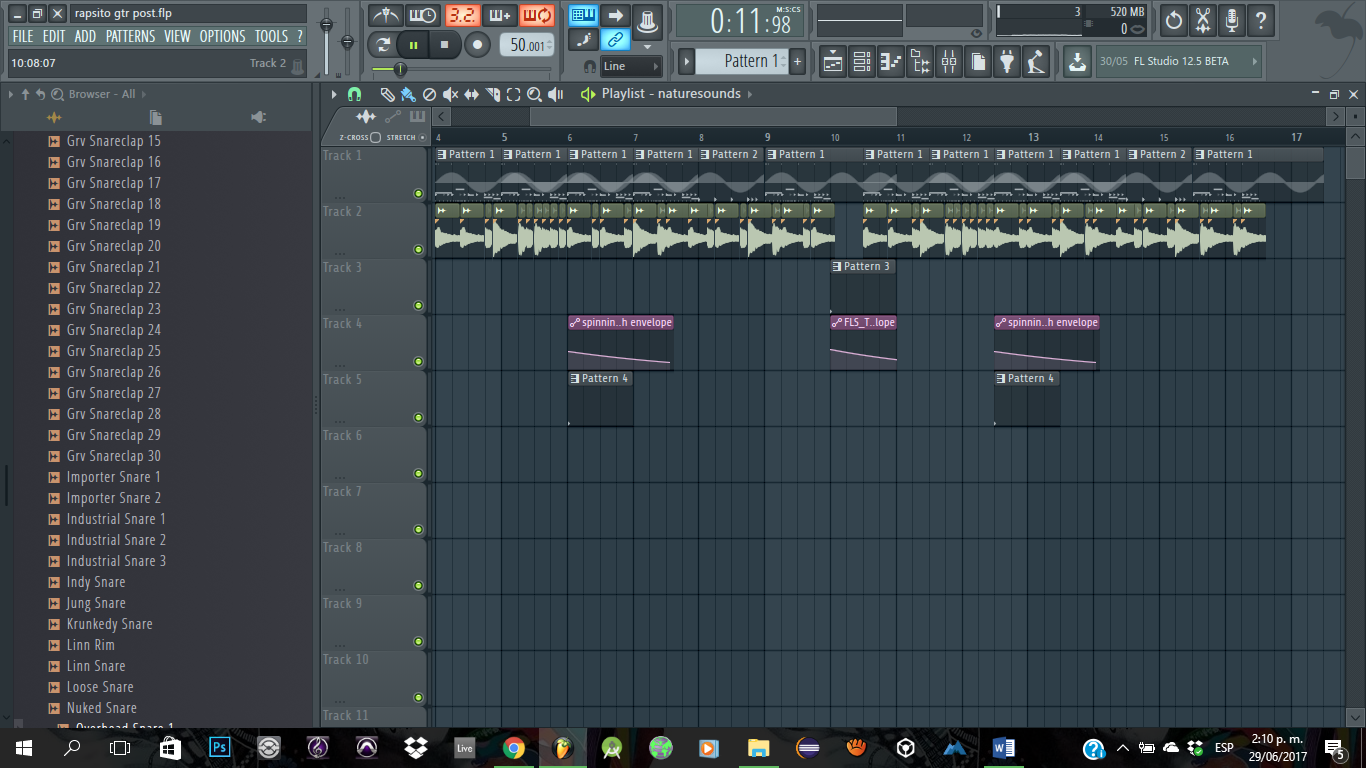Viewport: 1366px width, 768px height.
Task: Click the Stop playback button
Action: point(444,45)
